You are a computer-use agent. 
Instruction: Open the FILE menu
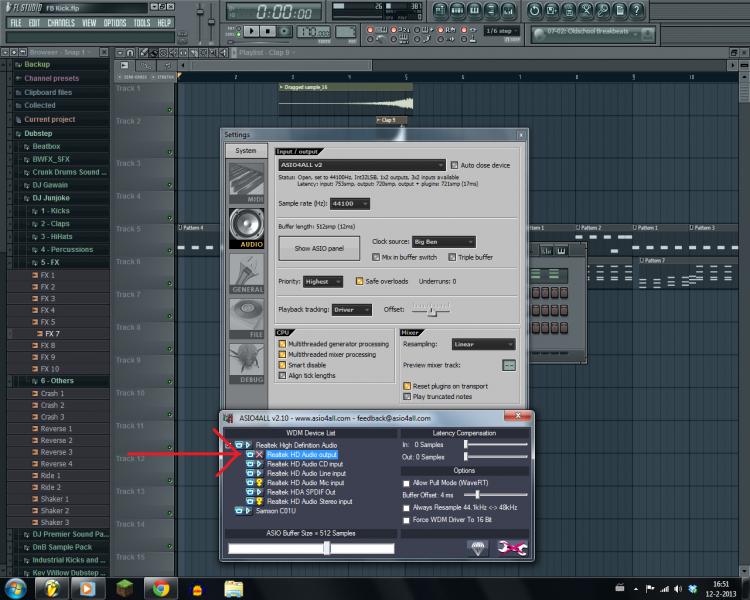coord(16,23)
